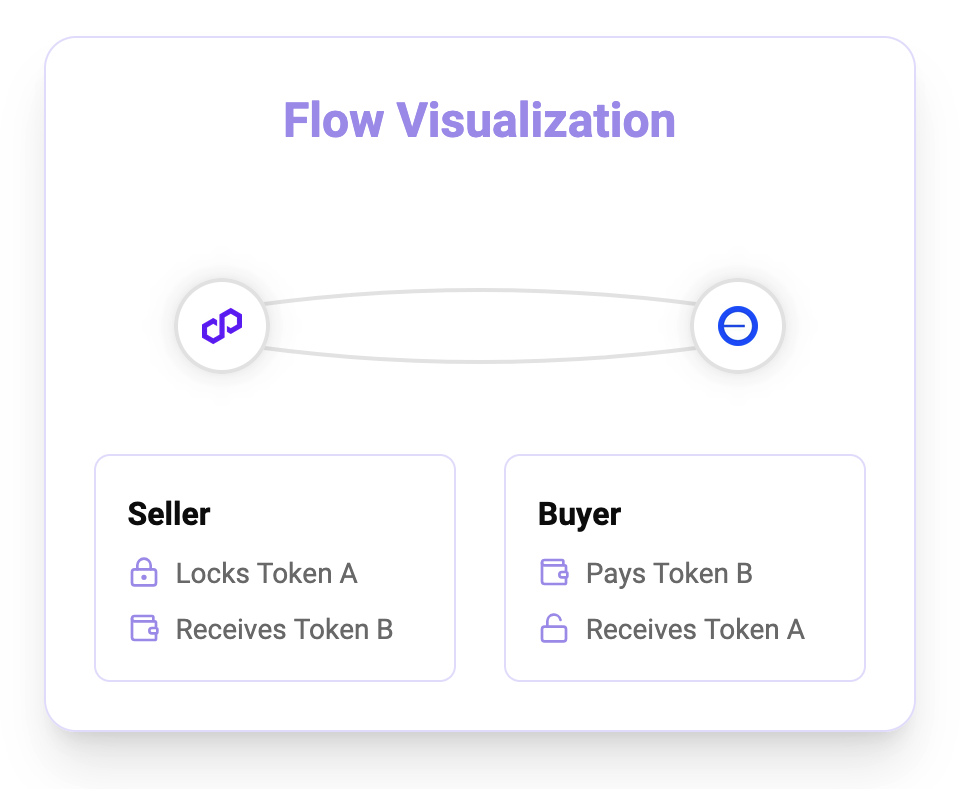
Task: Click the unlock icon beside Receives Token A
Action: pyautogui.click(x=554, y=629)
